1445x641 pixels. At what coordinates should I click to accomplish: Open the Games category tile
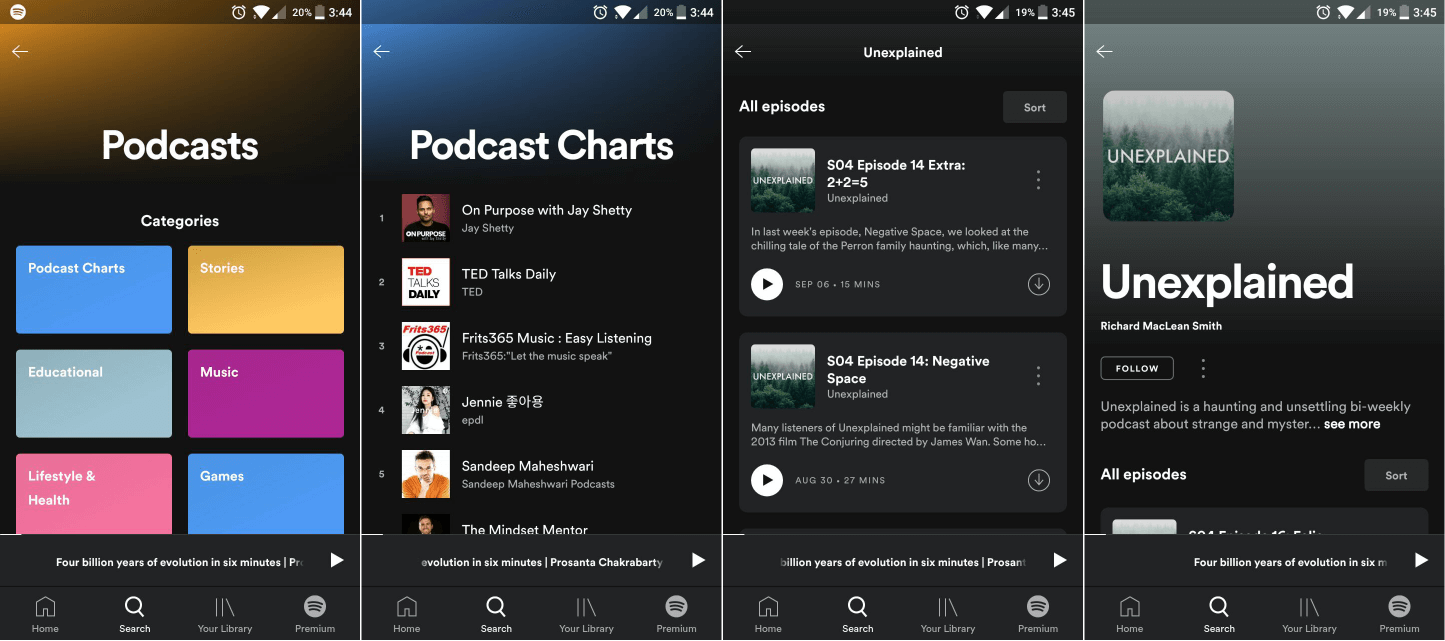266,494
